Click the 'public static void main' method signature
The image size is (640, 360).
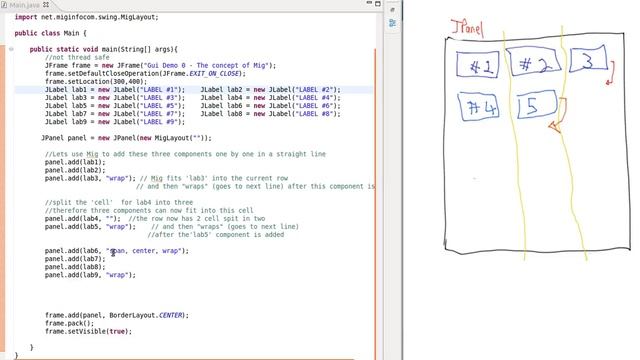(104, 49)
